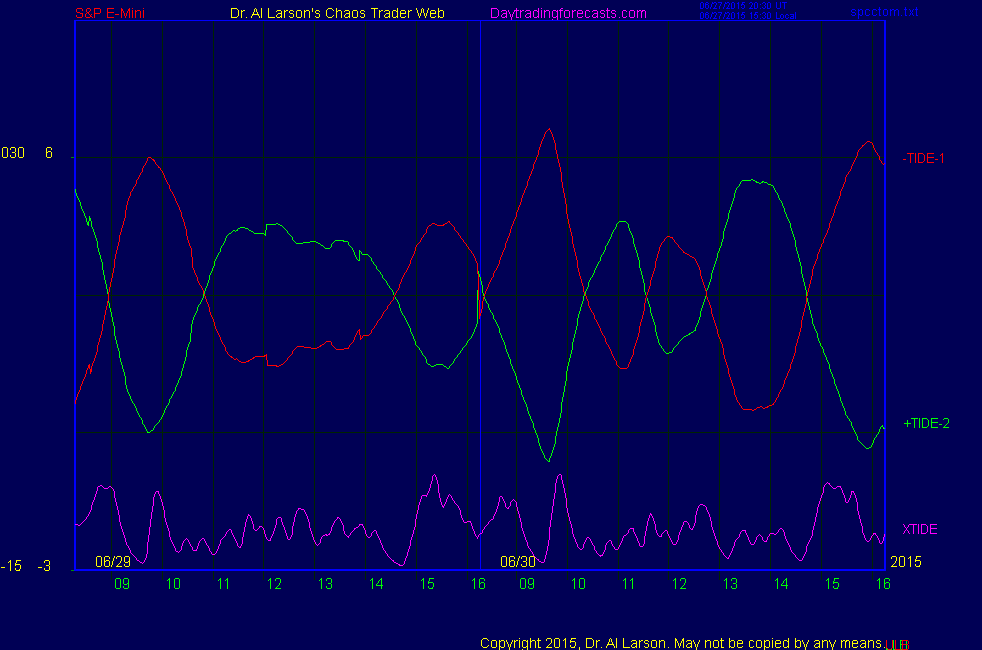Click the UT timestamp in the header
This screenshot has height=650, width=982.
pos(744,6)
